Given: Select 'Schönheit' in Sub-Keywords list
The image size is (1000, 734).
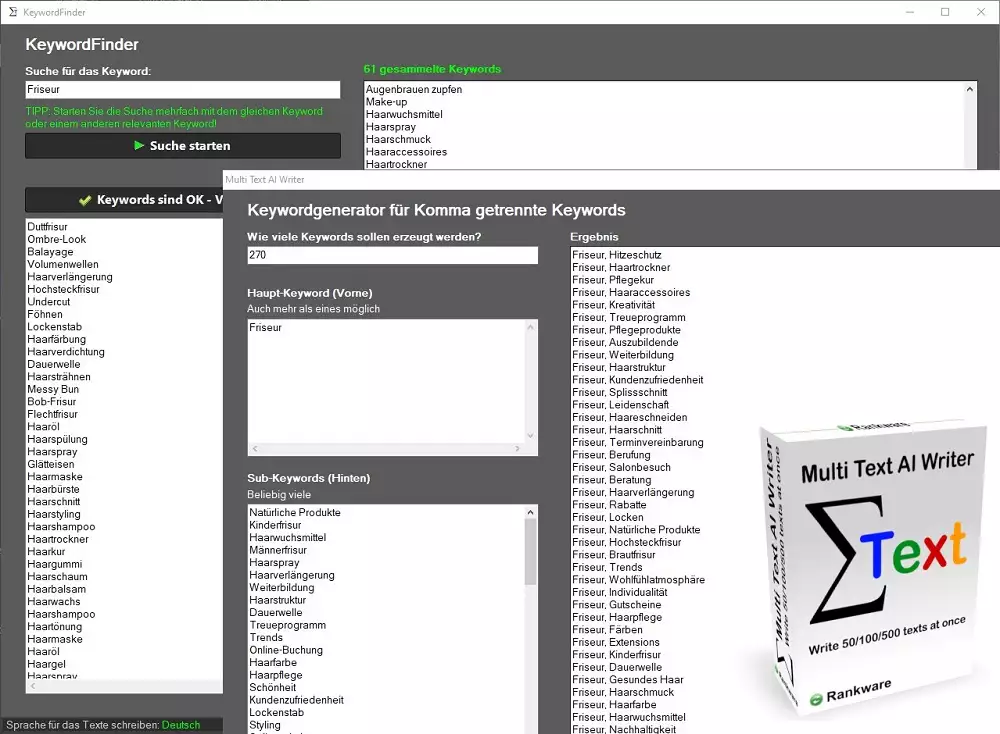Looking at the screenshot, I should tap(272, 687).
